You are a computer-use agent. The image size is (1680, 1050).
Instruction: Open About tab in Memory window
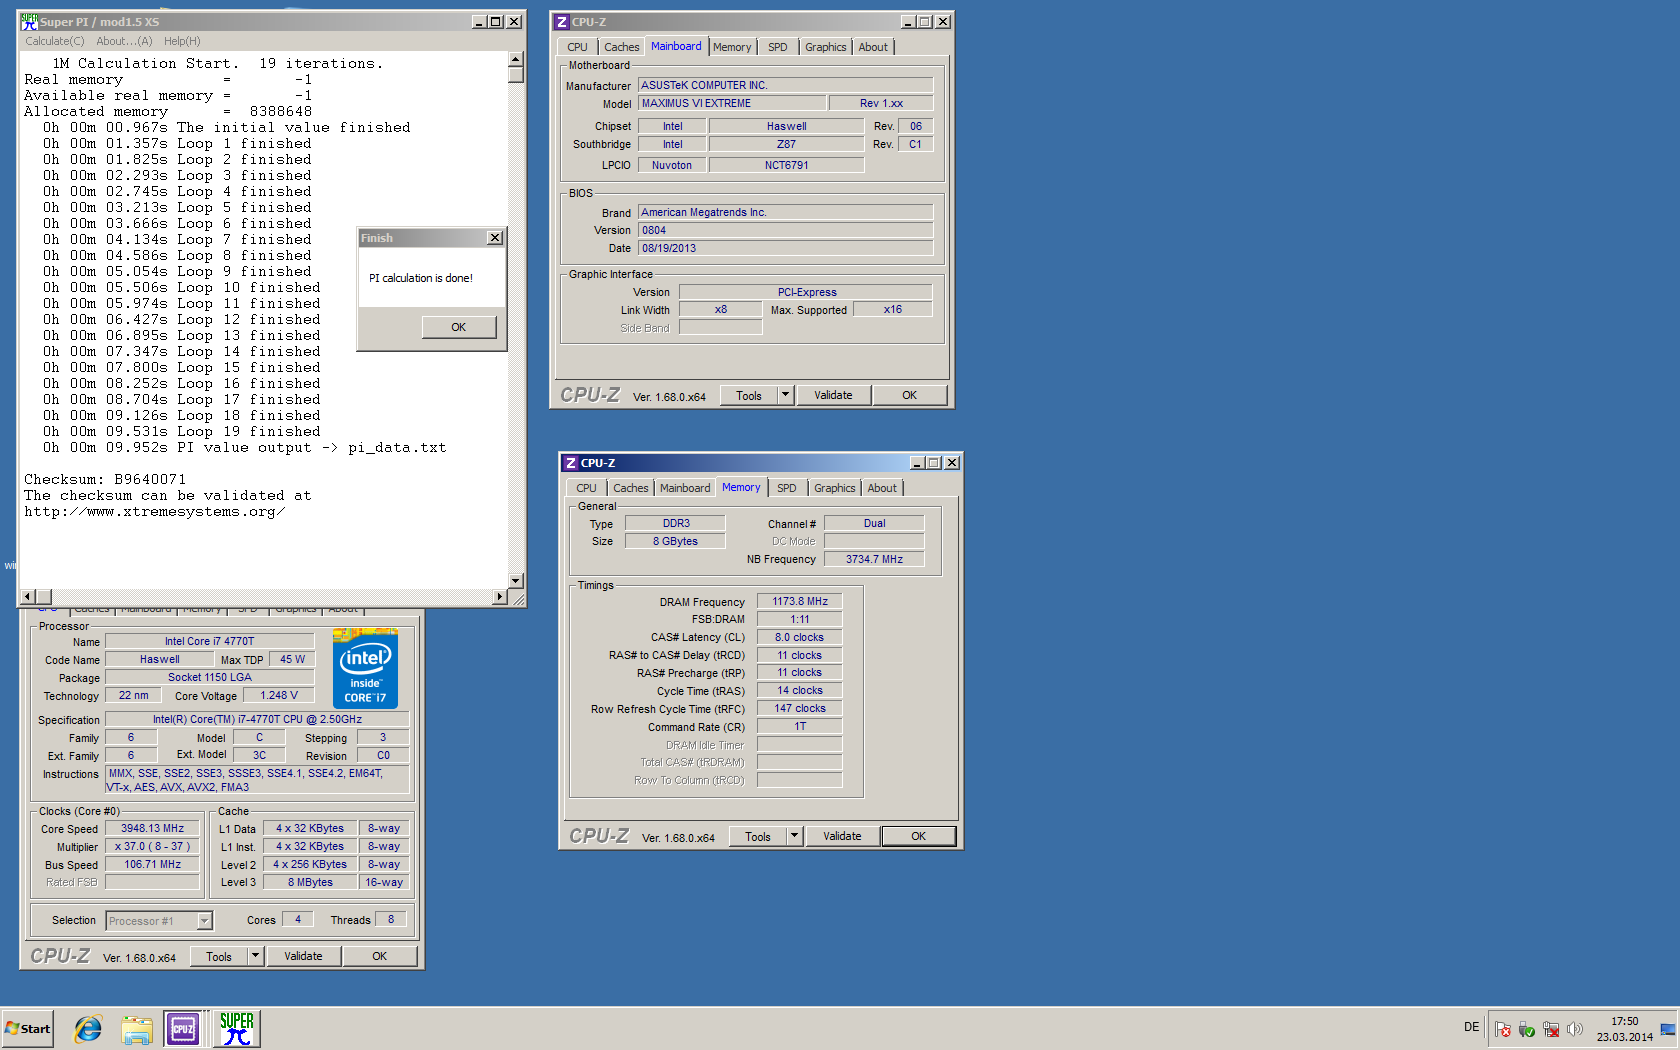[x=882, y=488]
